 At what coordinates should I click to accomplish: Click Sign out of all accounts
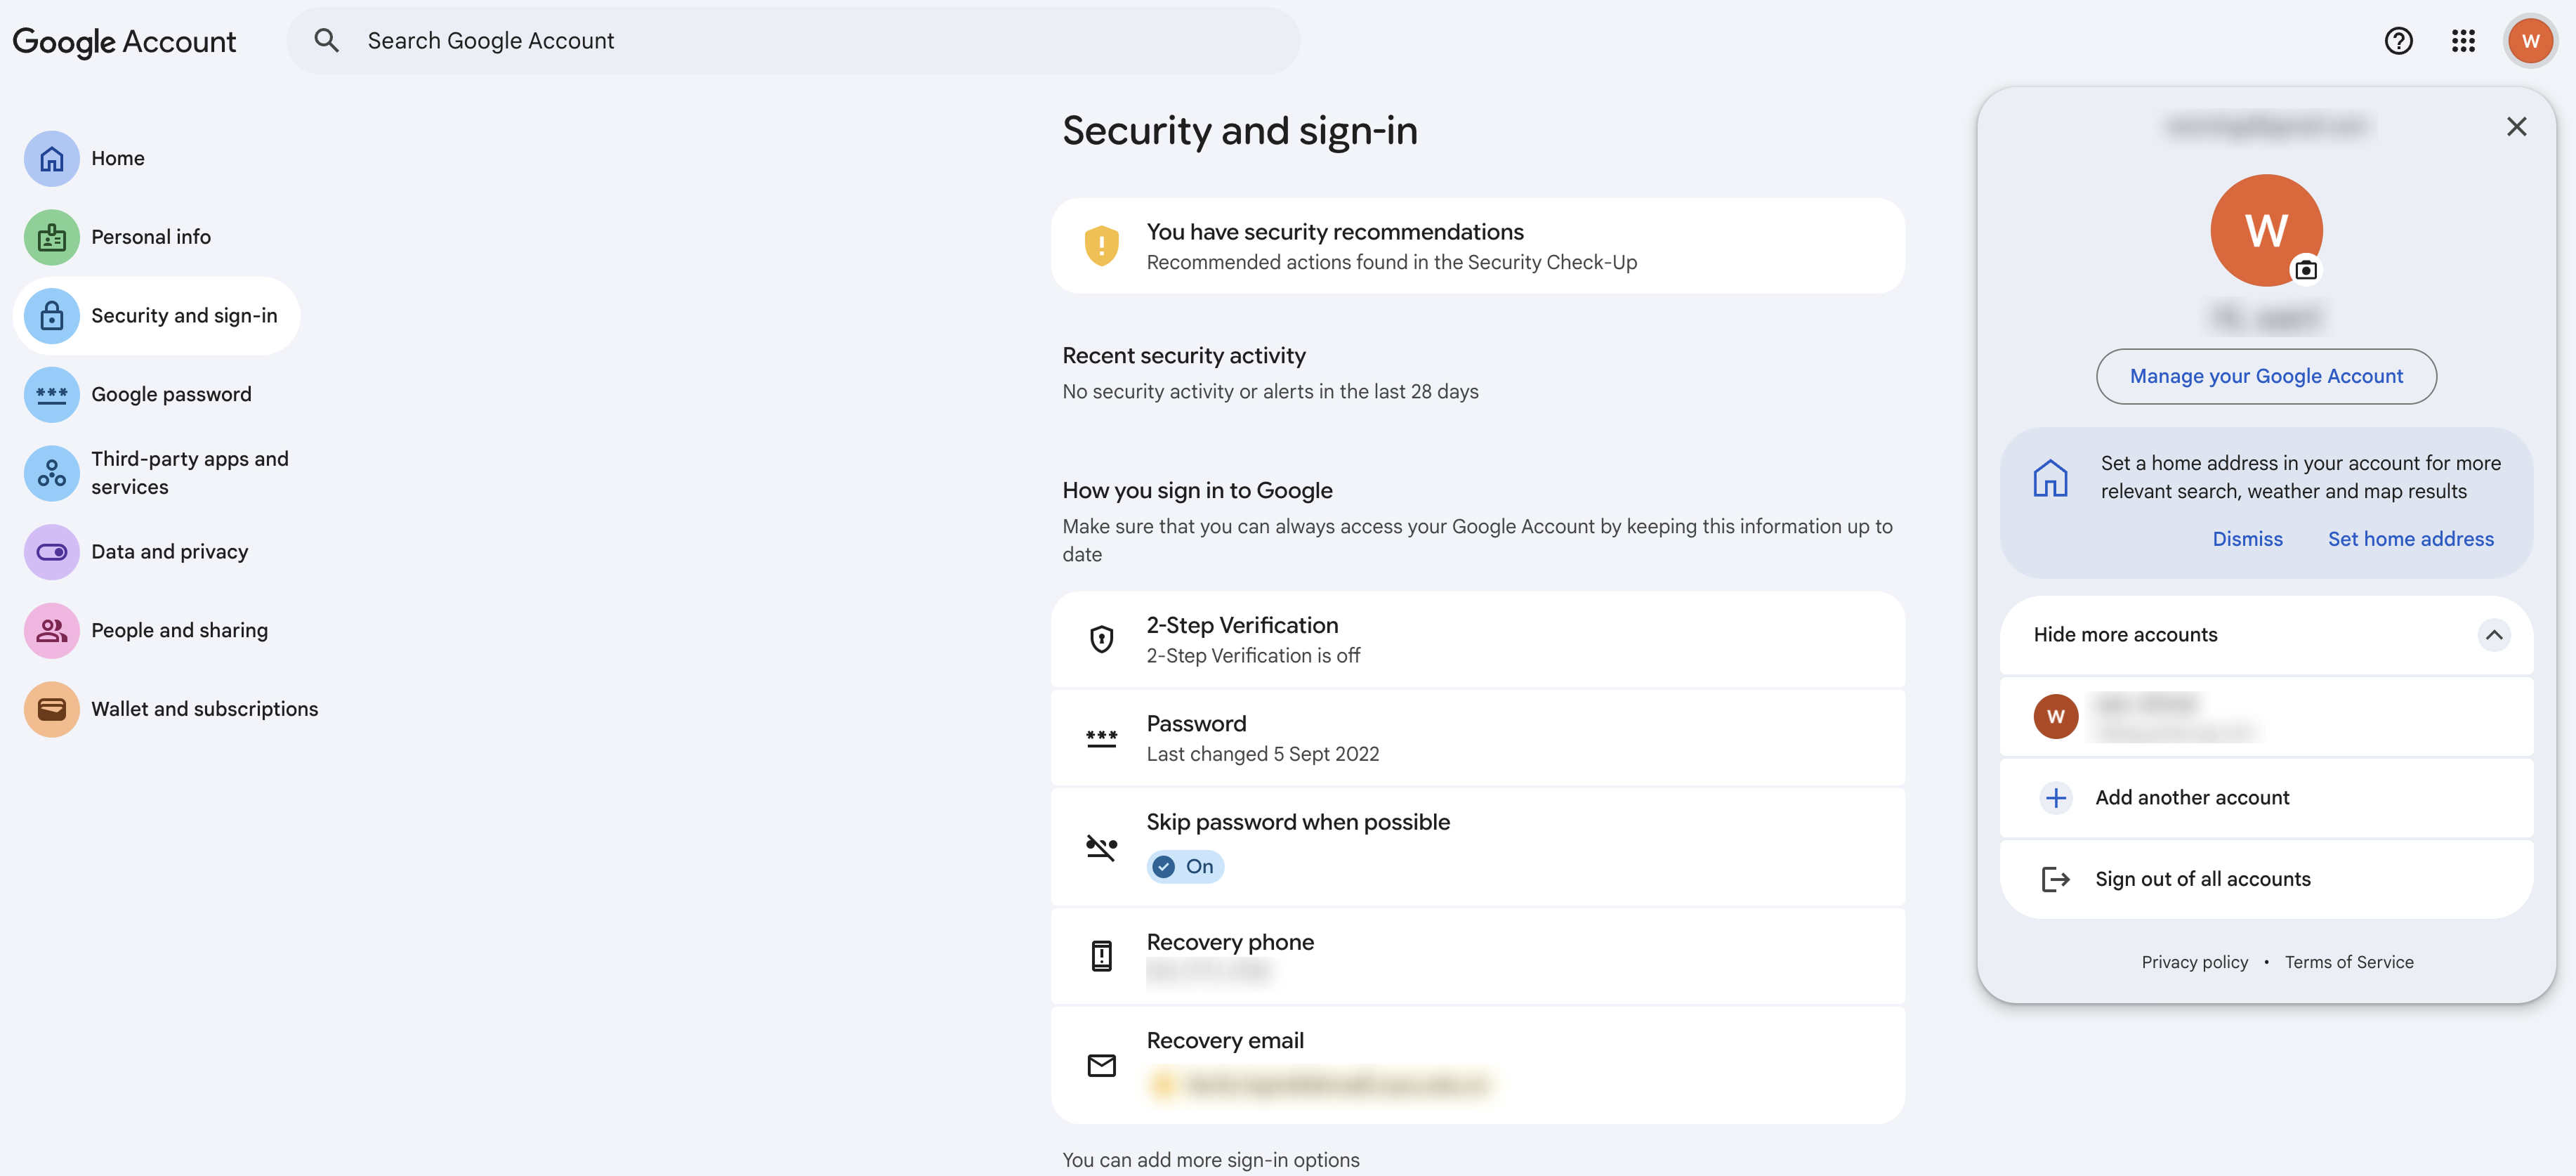pos(2266,879)
